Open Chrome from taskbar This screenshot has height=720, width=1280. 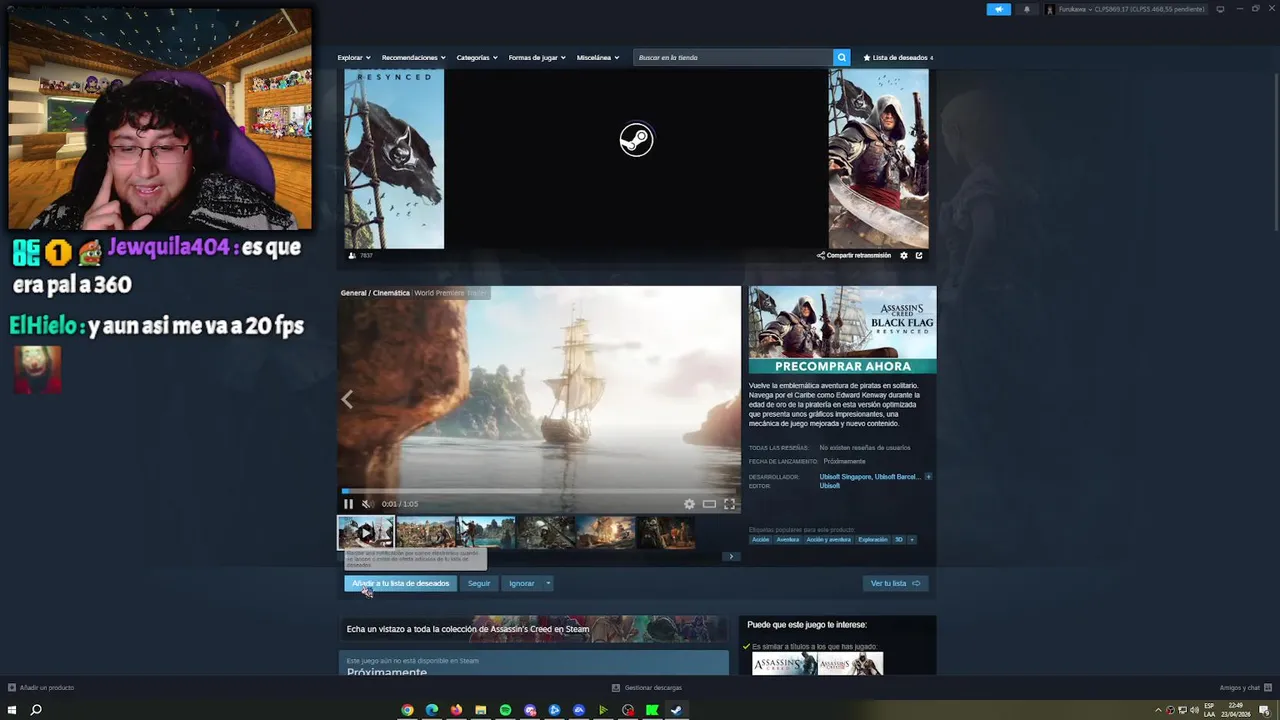pos(407,710)
